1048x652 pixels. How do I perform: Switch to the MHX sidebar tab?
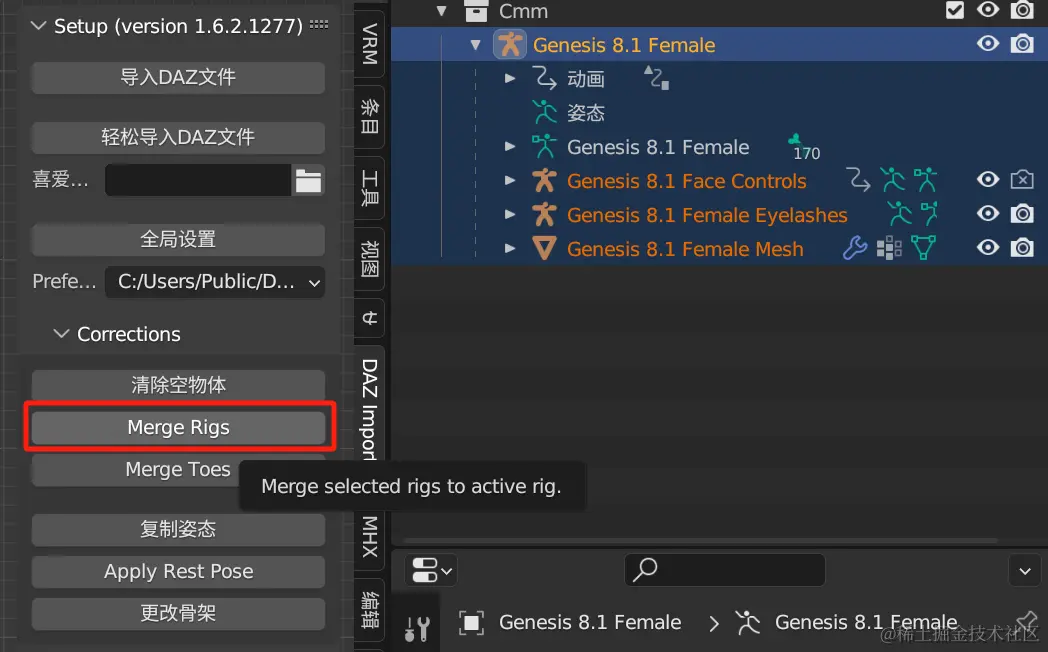click(x=369, y=536)
